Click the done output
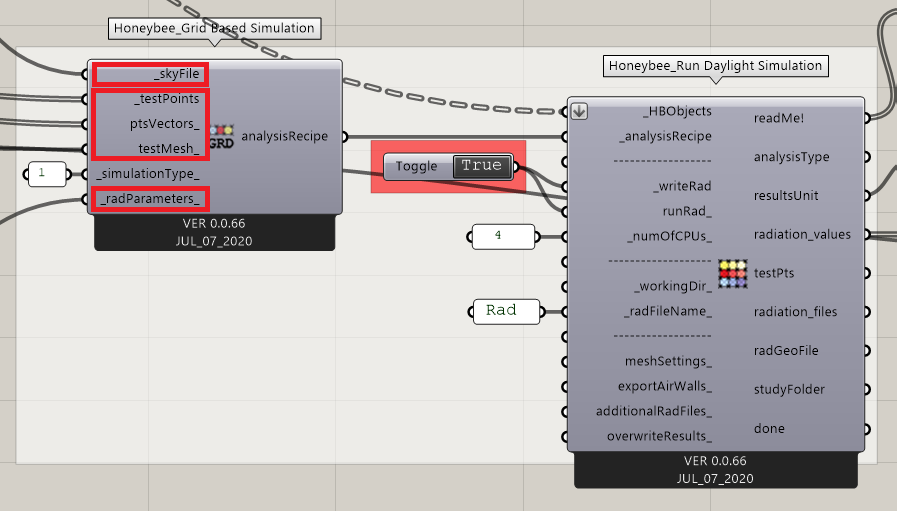Screen dimensions: 897x511 coord(769,429)
